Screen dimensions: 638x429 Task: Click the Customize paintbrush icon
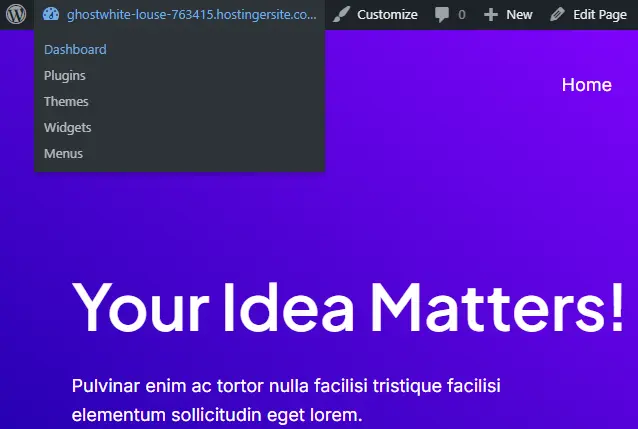(341, 15)
